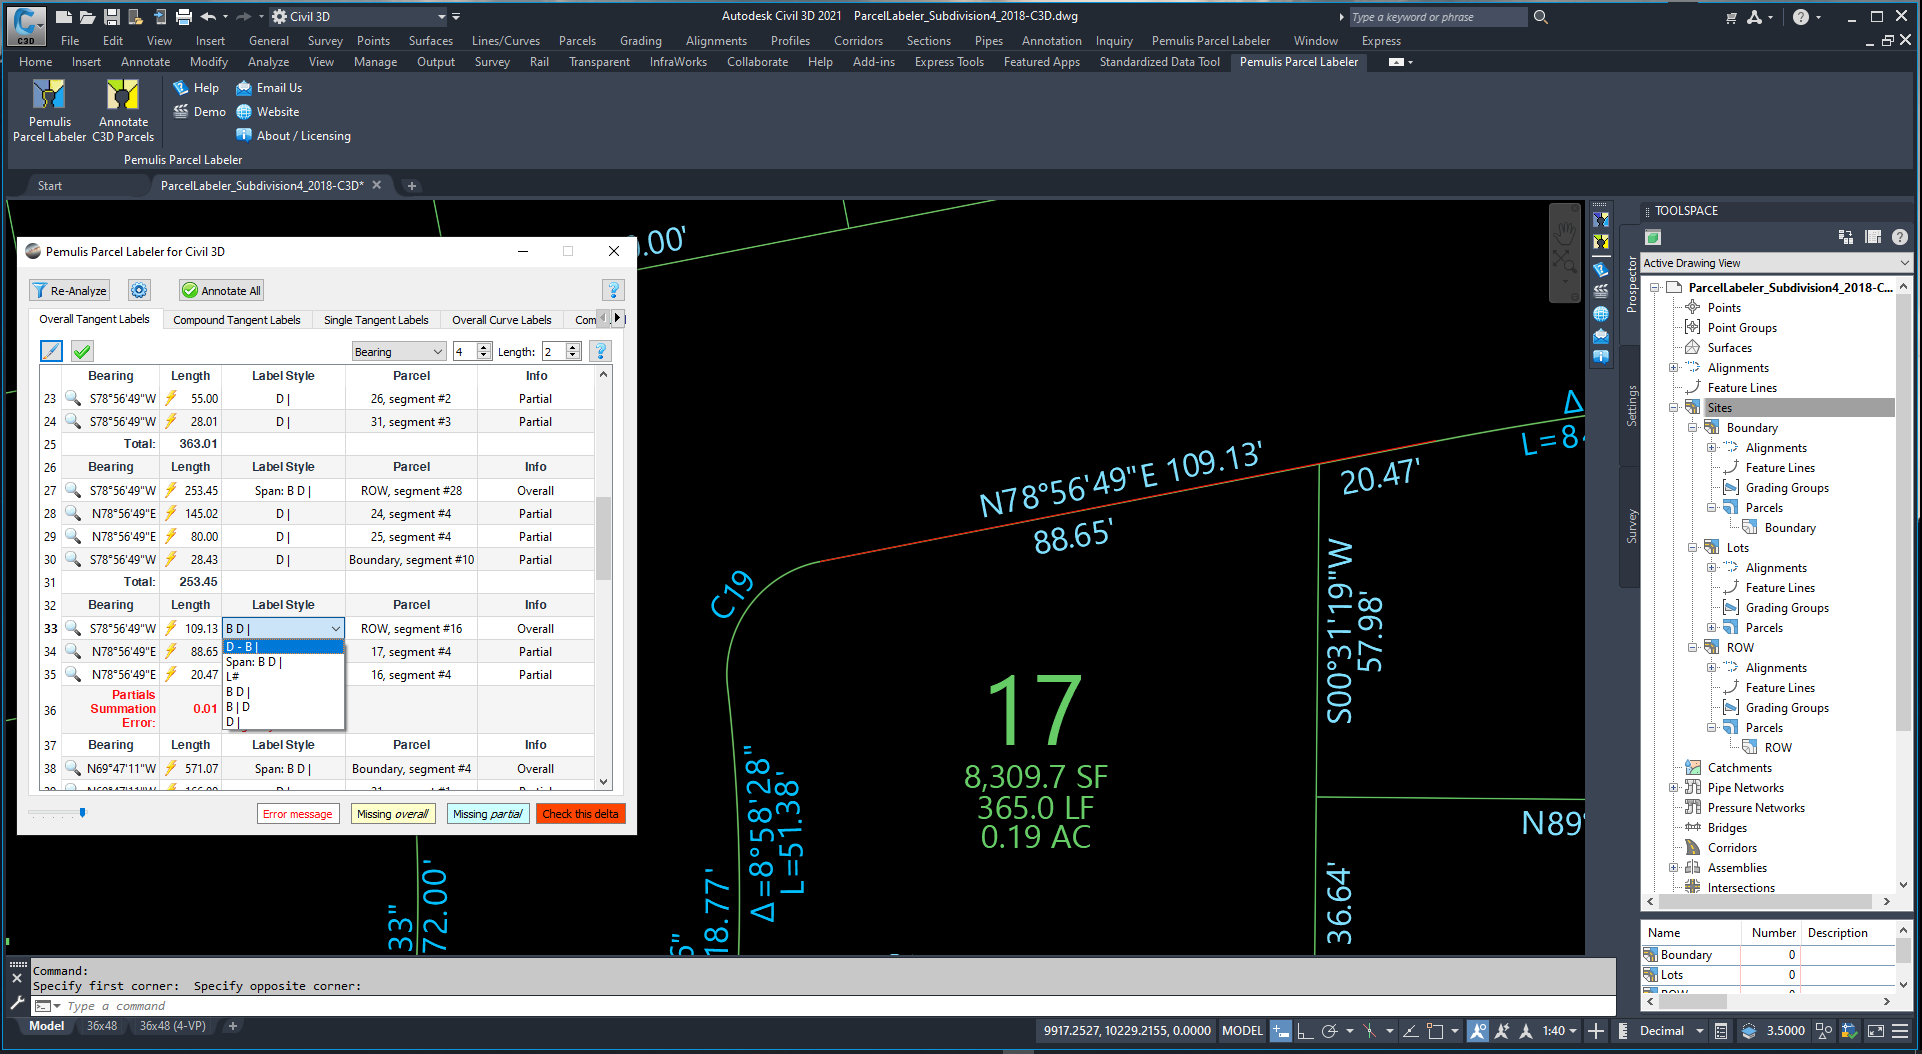
Task: Toggle ortho mode in the status bar
Action: click(1305, 1031)
